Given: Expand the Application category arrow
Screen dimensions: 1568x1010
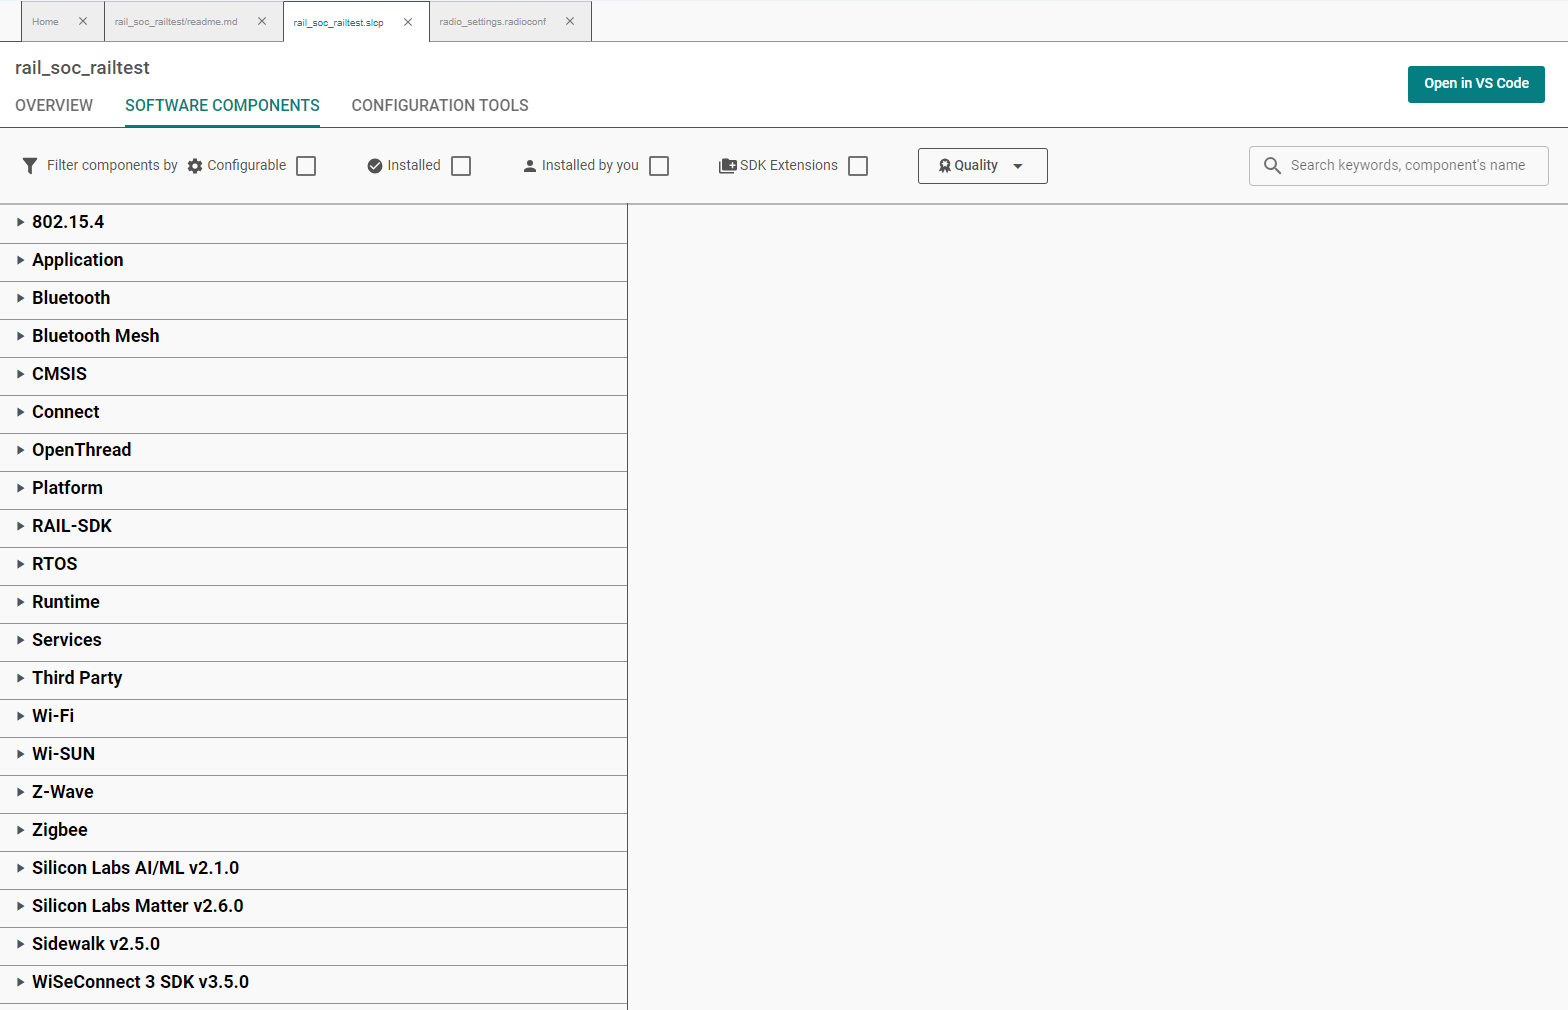Looking at the screenshot, I should click(20, 260).
